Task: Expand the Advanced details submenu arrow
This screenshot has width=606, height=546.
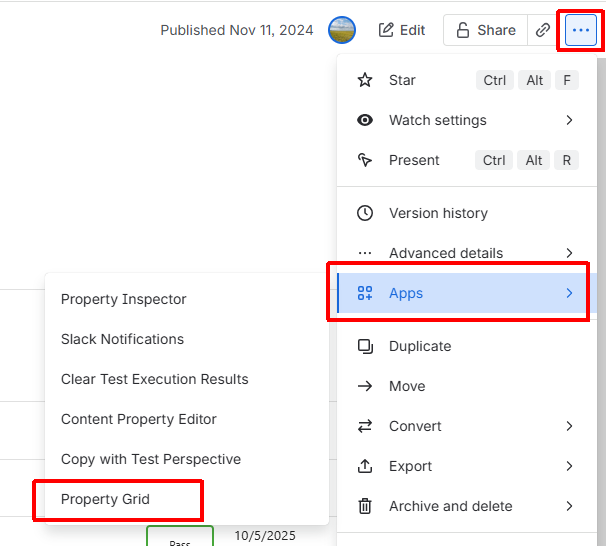Action: click(569, 253)
